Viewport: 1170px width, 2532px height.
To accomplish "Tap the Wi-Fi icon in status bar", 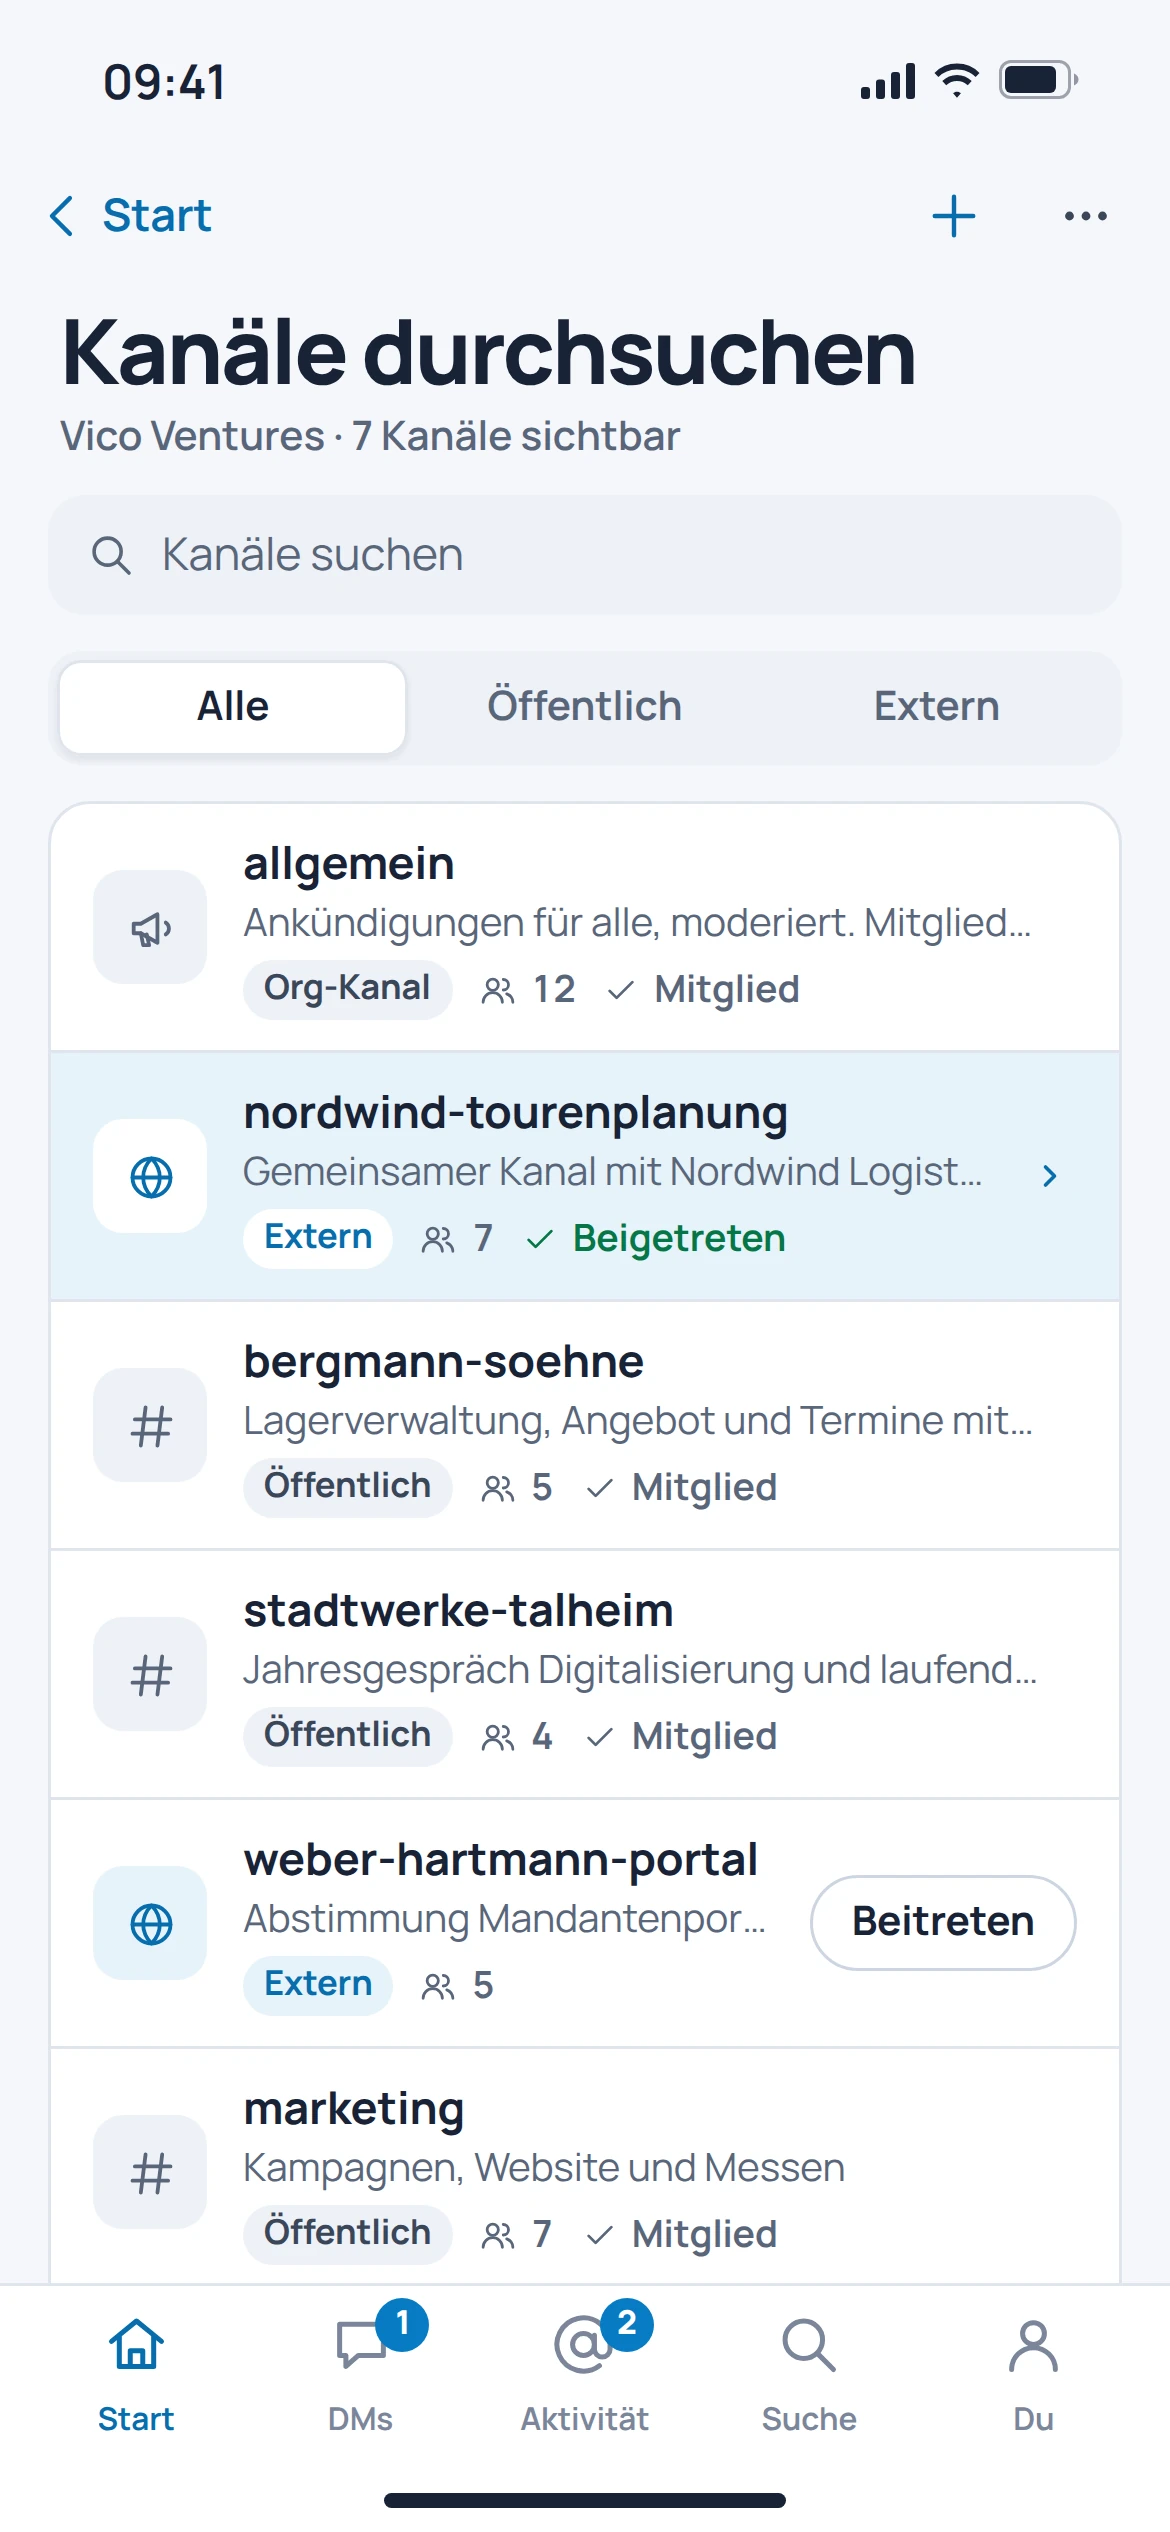I will click(957, 80).
